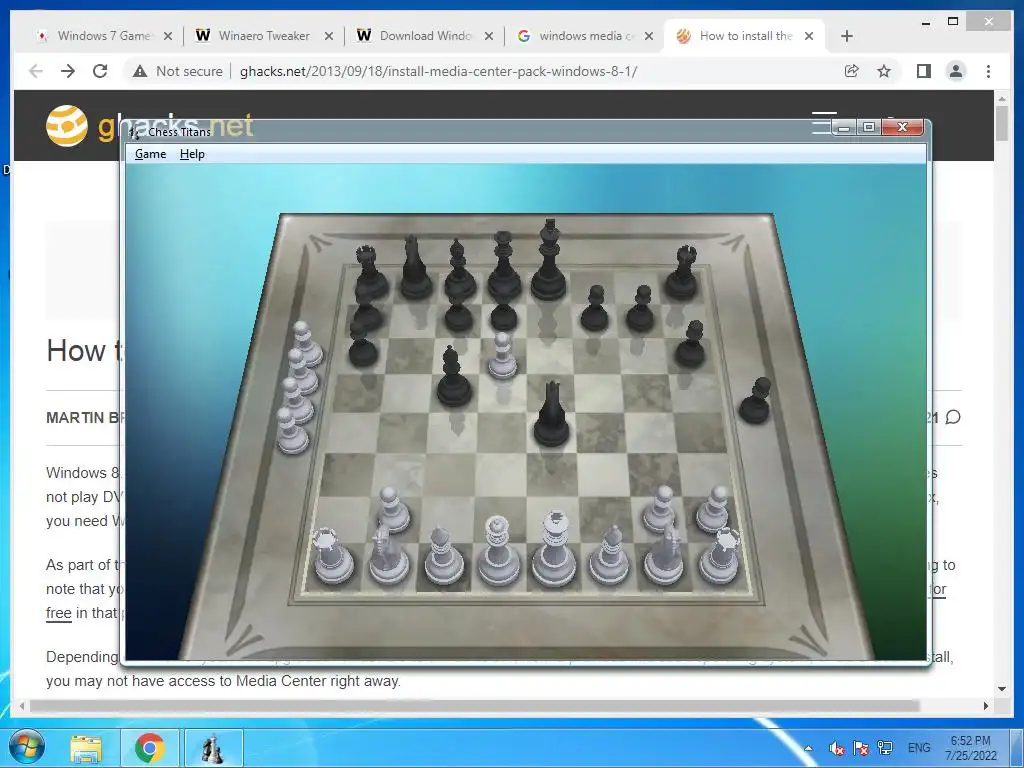Image resolution: width=1024 pixels, height=768 pixels.
Task: Click the horizontal scrollbar right arrow
Action: [x=986, y=706]
